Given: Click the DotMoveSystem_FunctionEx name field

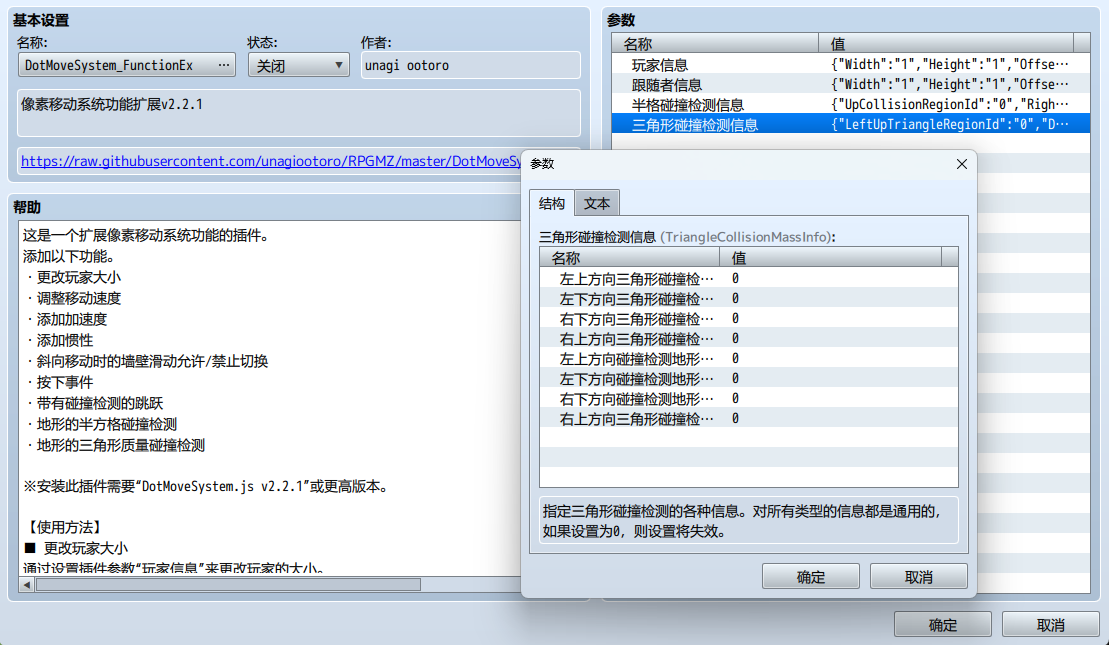Looking at the screenshot, I should (x=127, y=65).
